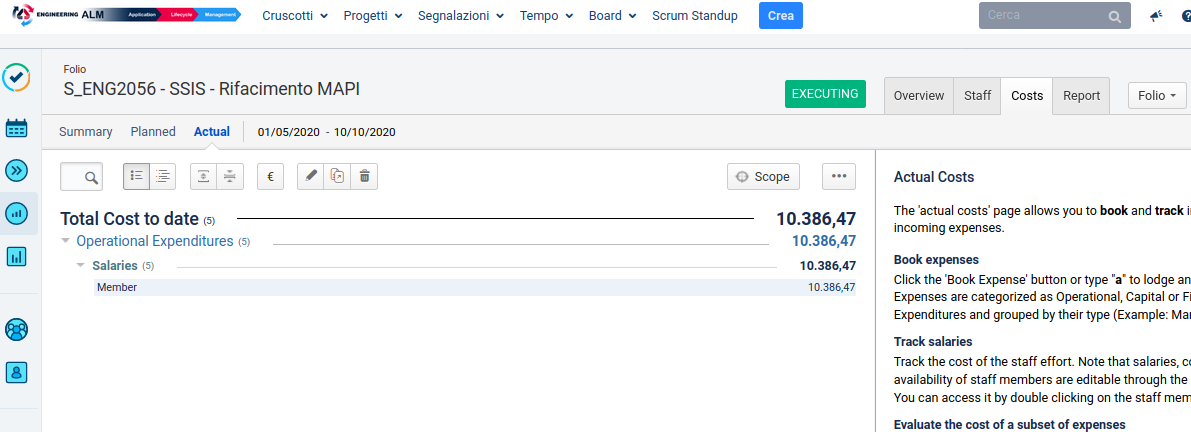Click the euro currency toolbar icon
The height and width of the screenshot is (432, 1191).
click(270, 176)
